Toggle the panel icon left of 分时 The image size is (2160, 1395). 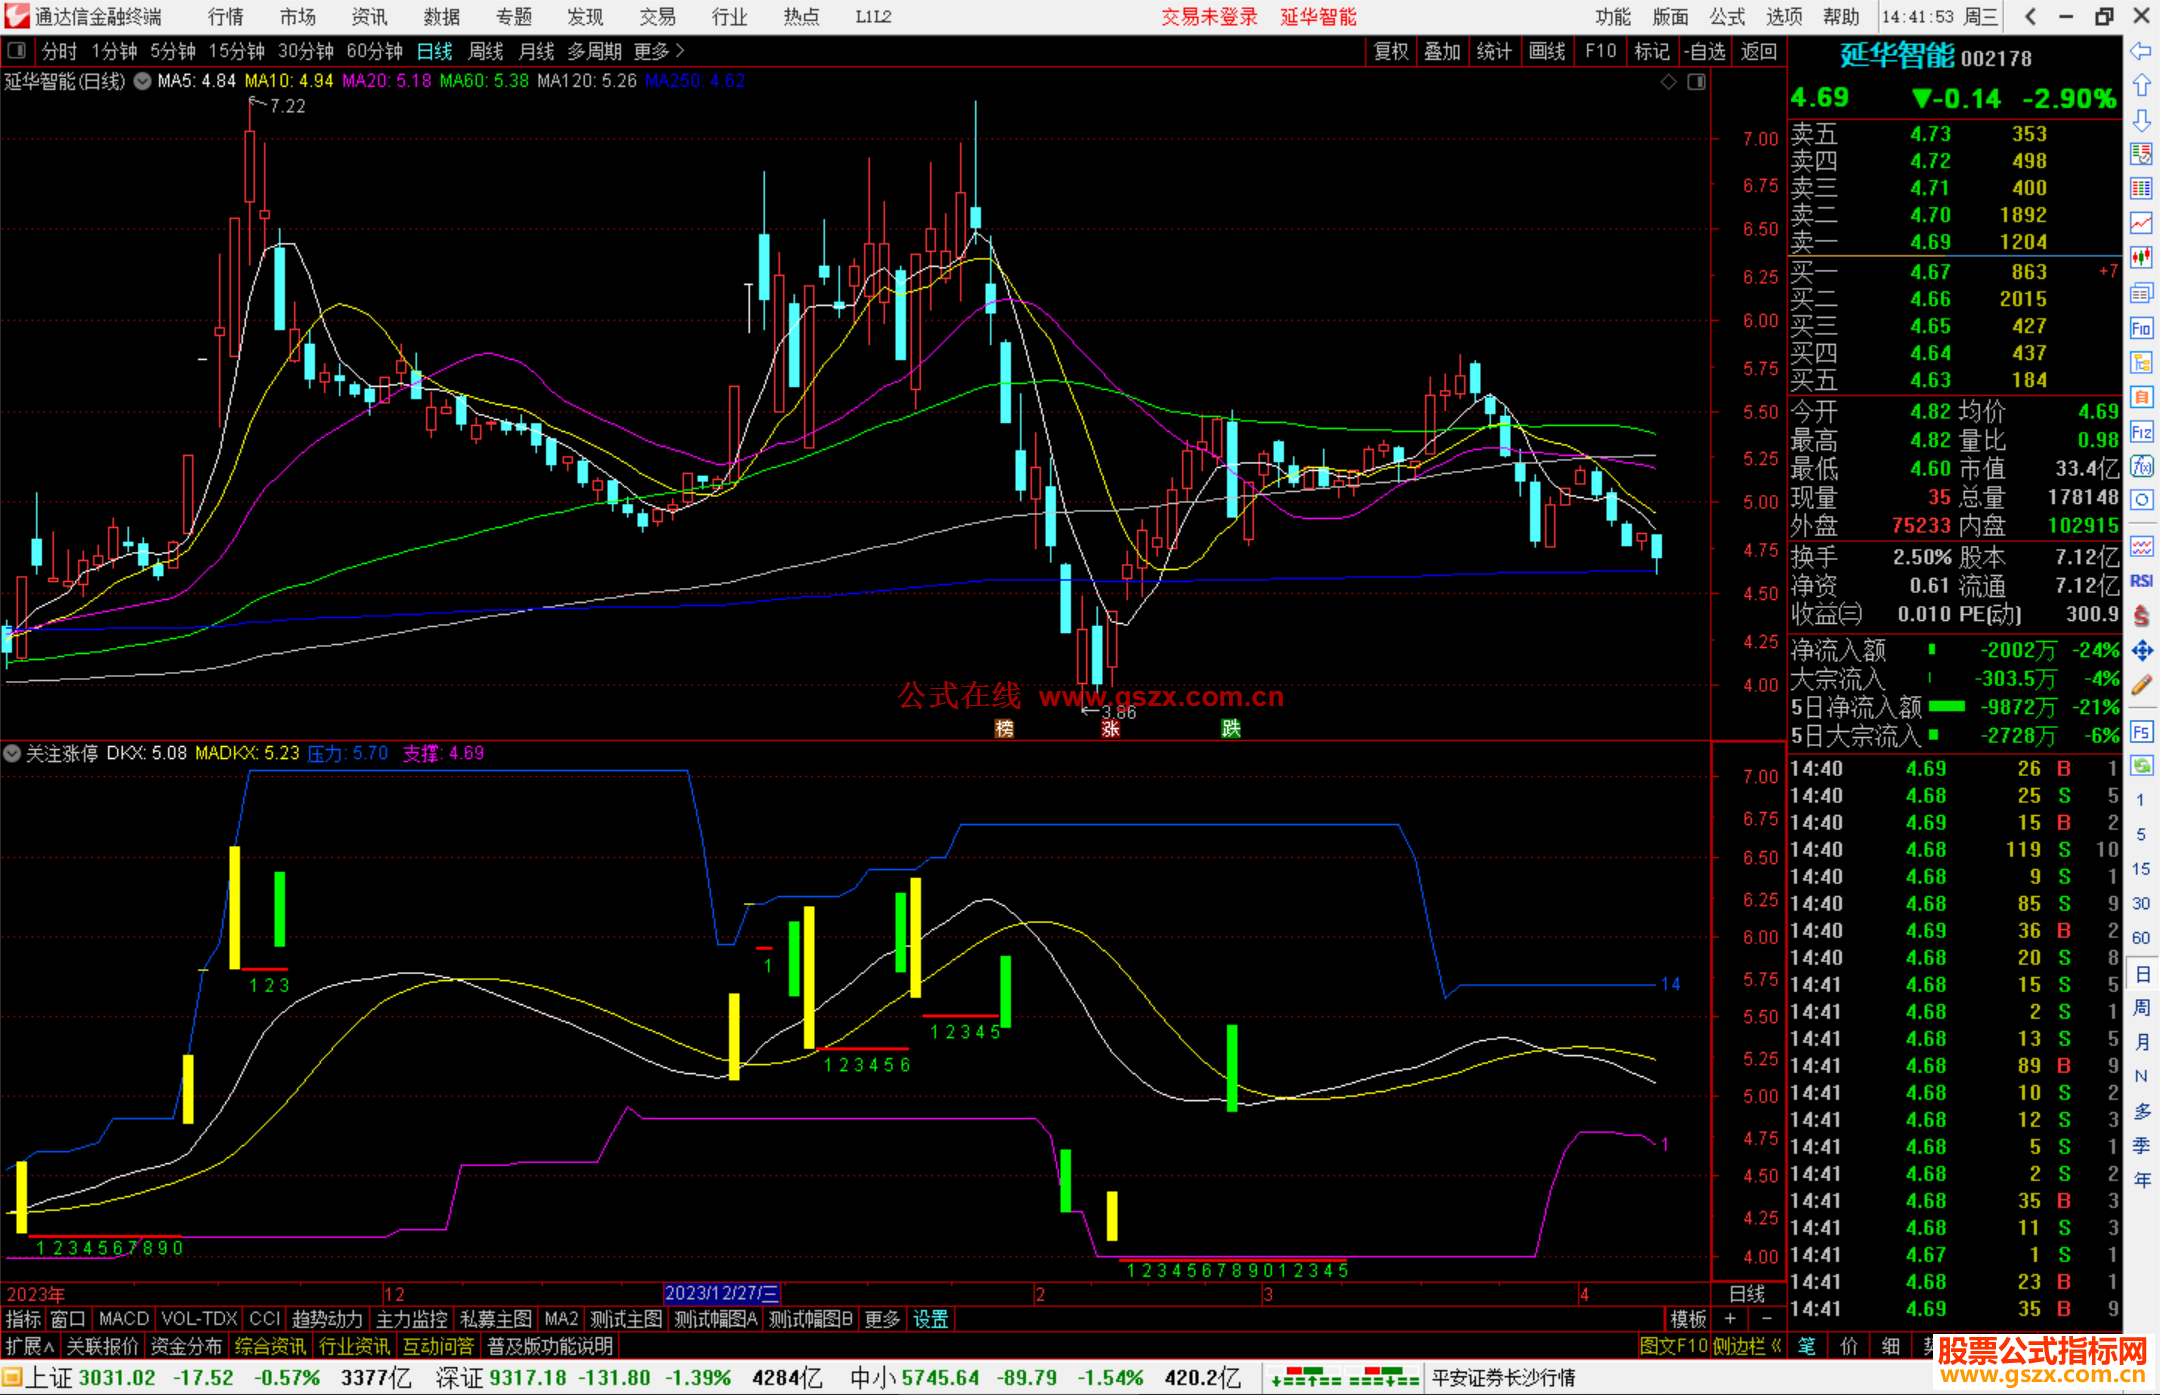16,50
